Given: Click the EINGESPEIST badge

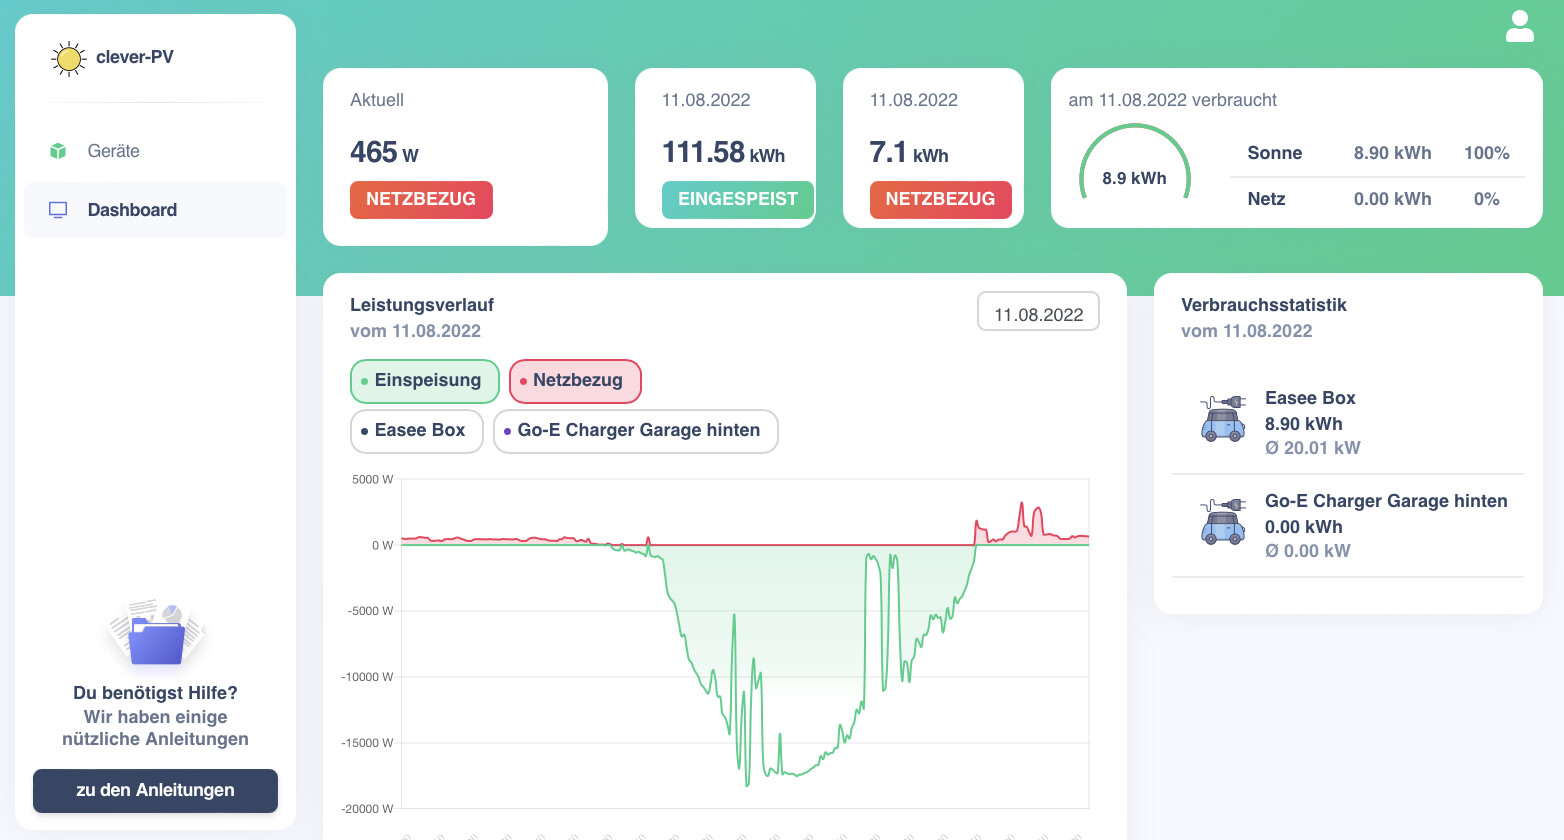Looking at the screenshot, I should tap(738, 199).
